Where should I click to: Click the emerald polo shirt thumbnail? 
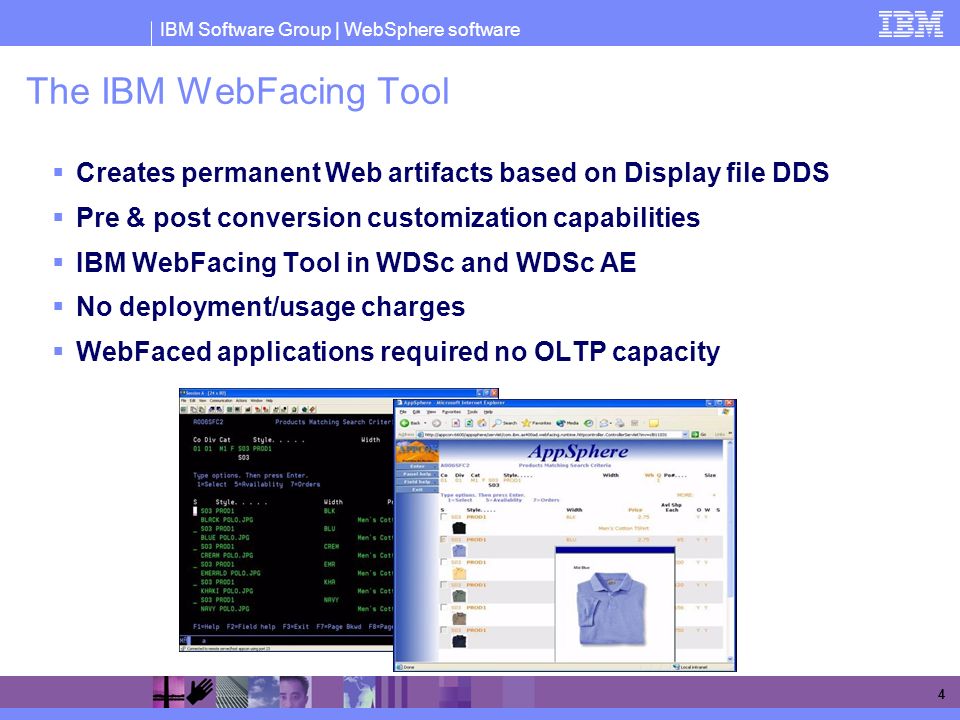click(459, 596)
